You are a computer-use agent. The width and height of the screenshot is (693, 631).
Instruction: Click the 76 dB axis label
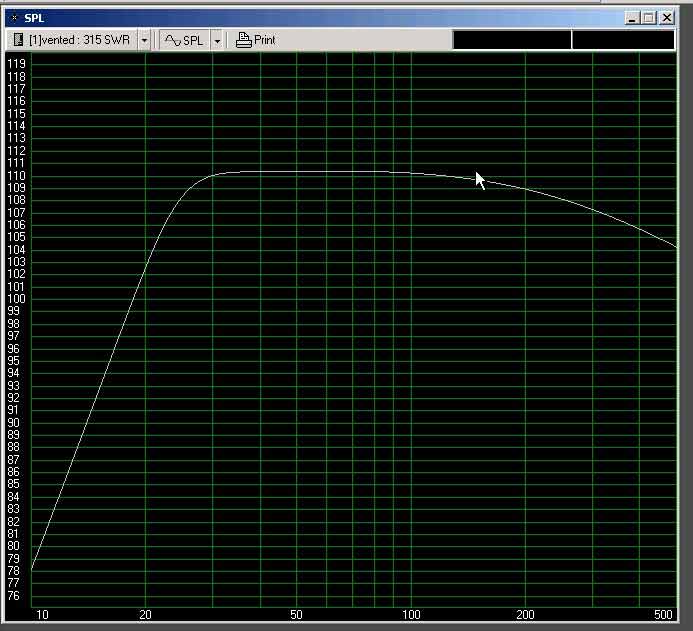click(13, 596)
